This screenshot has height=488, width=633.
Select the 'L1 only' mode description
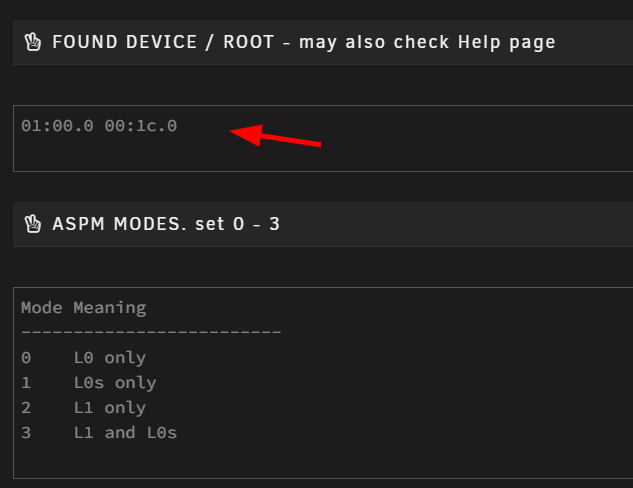110,408
